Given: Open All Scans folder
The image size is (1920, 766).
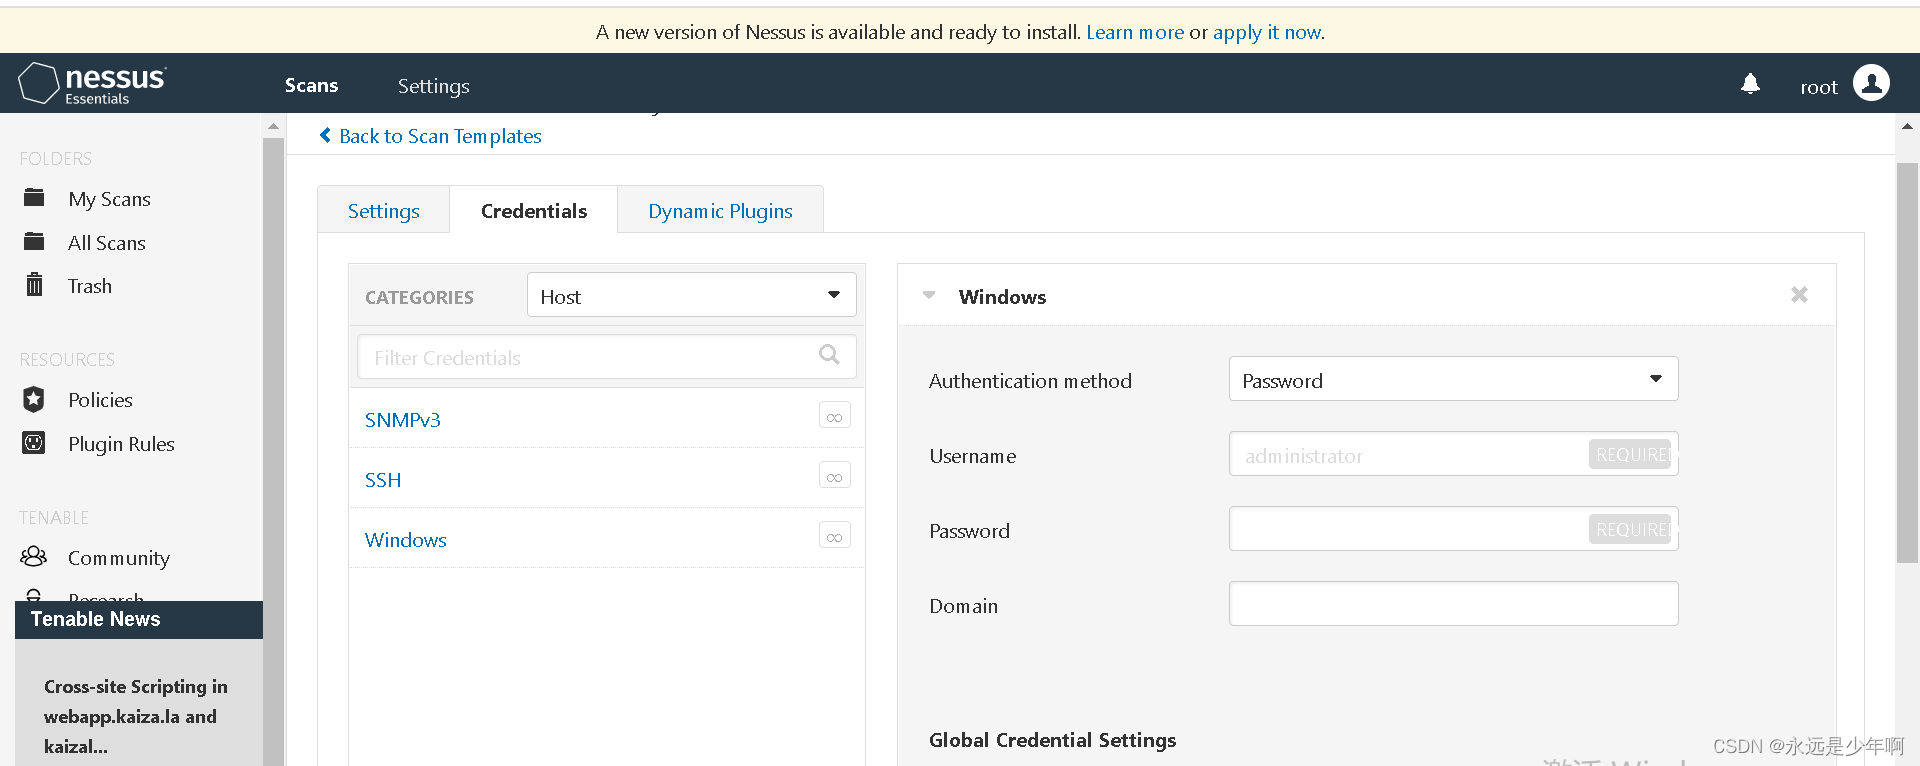Looking at the screenshot, I should [107, 243].
